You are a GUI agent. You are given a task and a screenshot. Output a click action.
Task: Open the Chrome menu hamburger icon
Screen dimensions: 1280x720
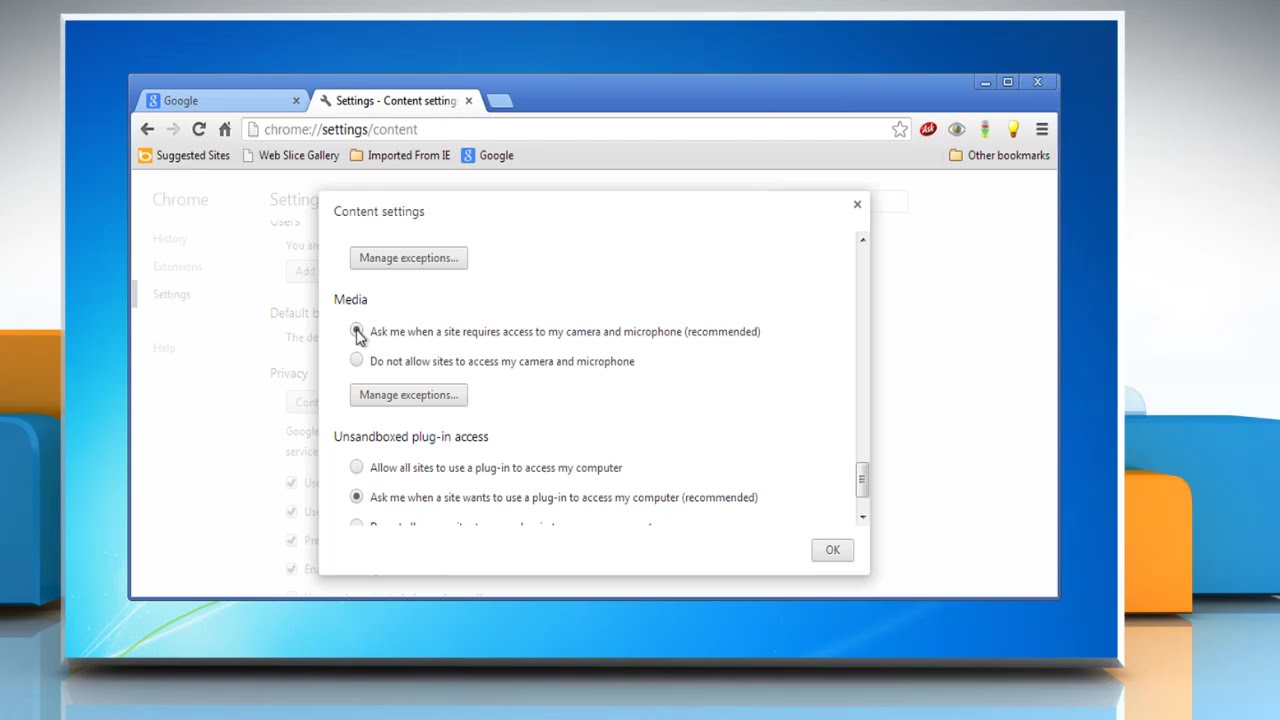(1042, 129)
